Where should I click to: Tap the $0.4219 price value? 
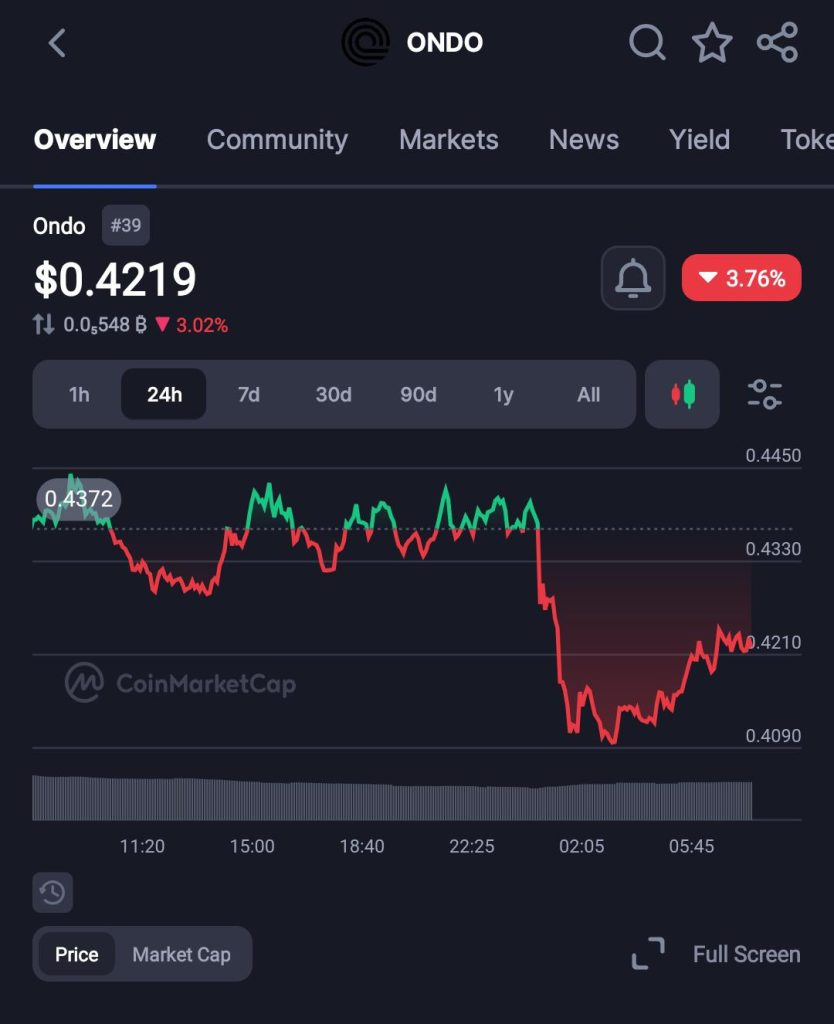(x=115, y=279)
